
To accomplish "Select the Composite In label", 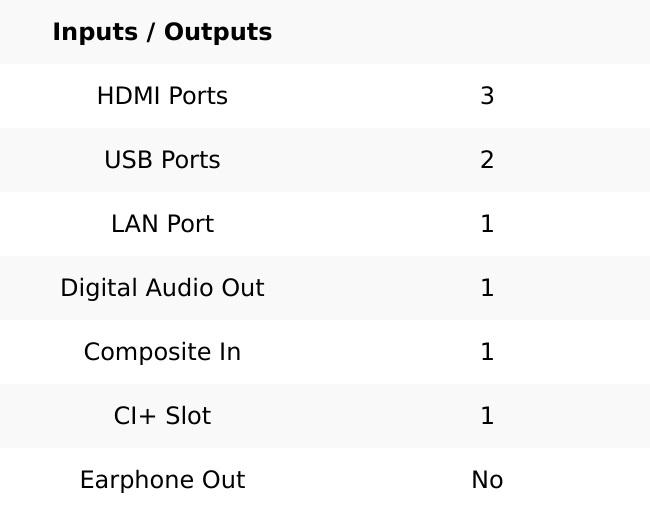I will point(162,352).
